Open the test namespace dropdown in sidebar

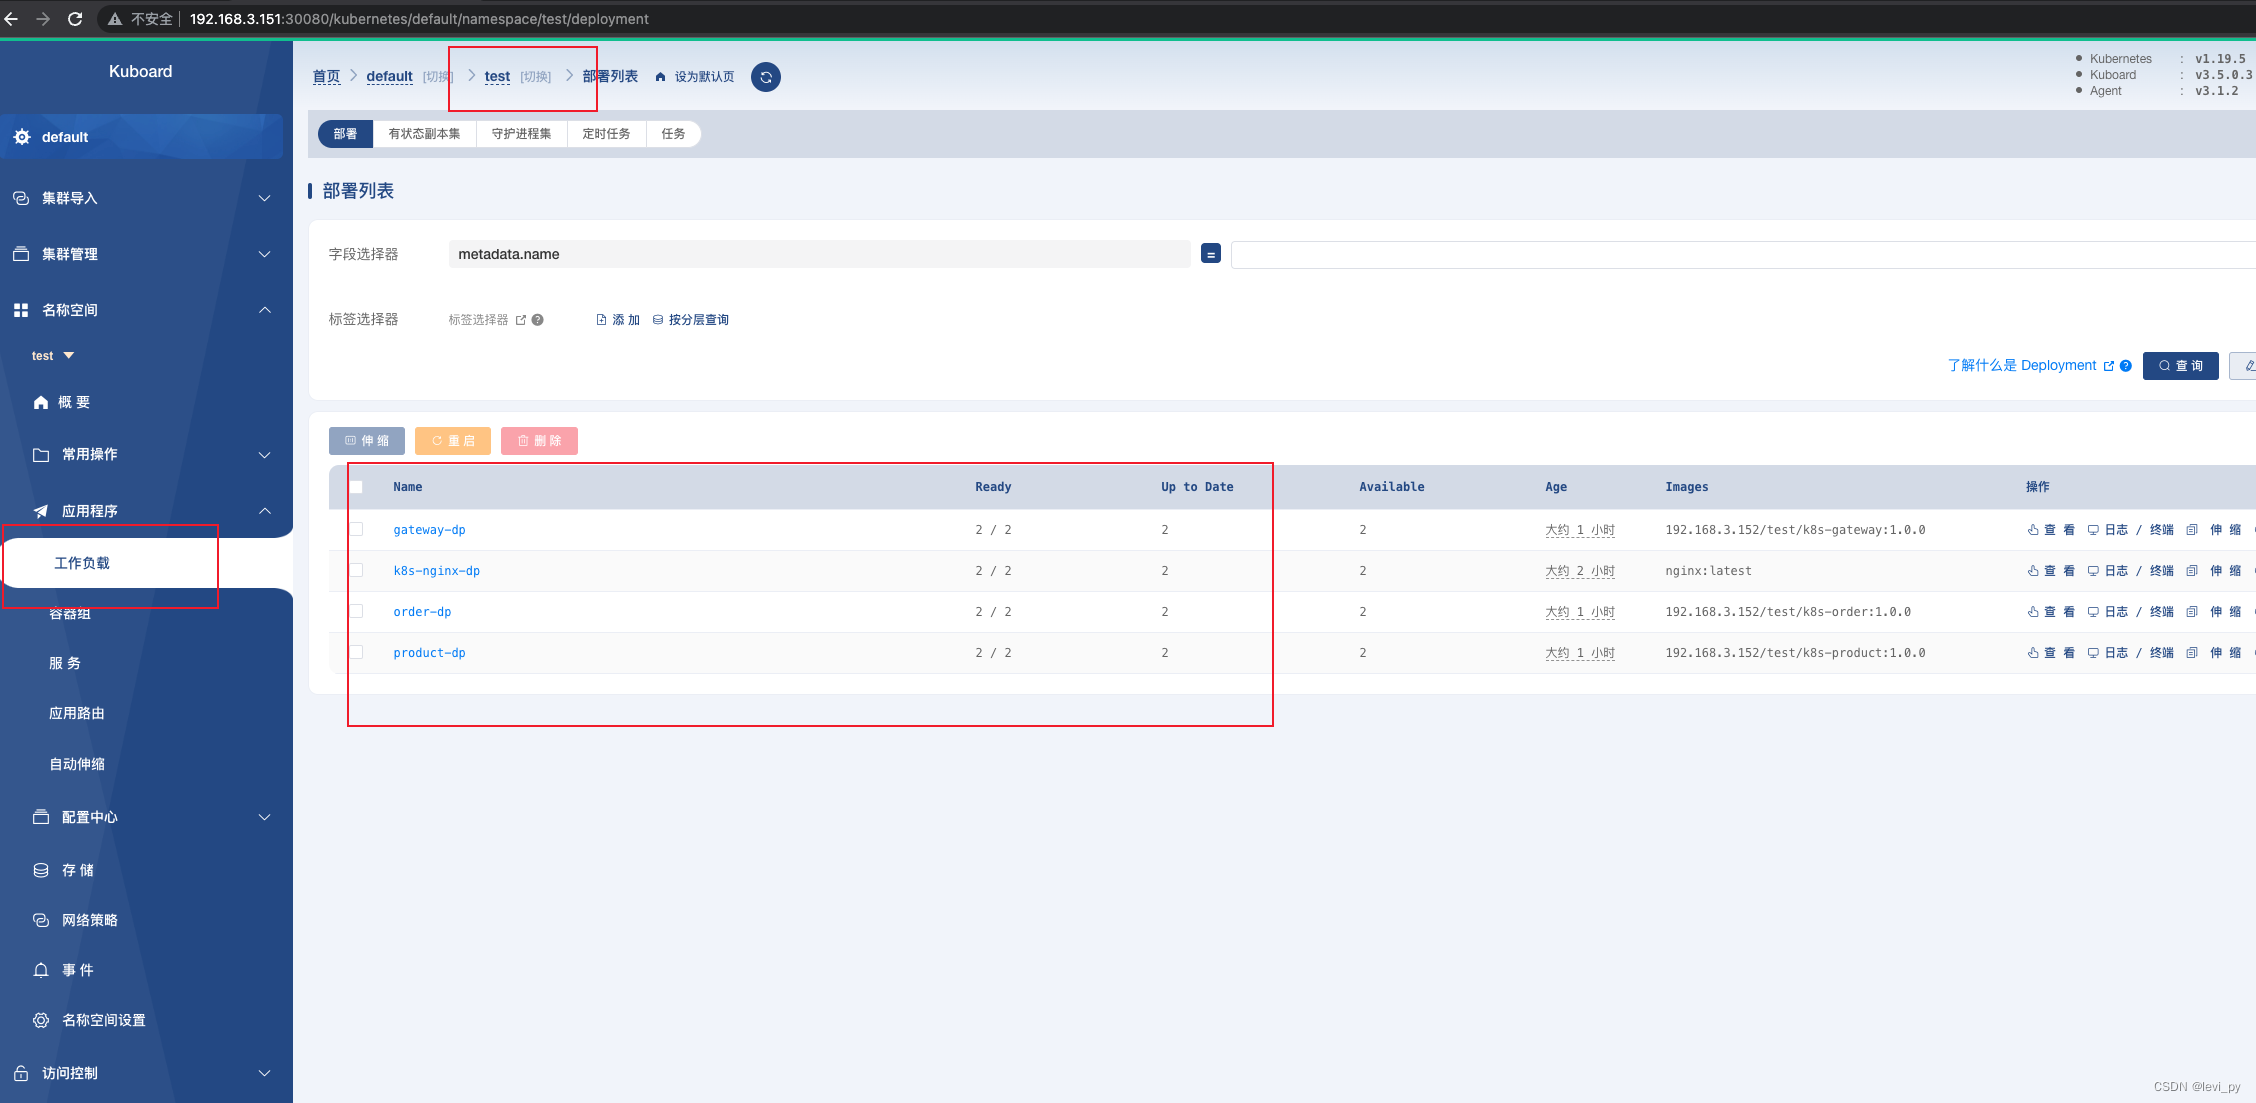pos(53,356)
